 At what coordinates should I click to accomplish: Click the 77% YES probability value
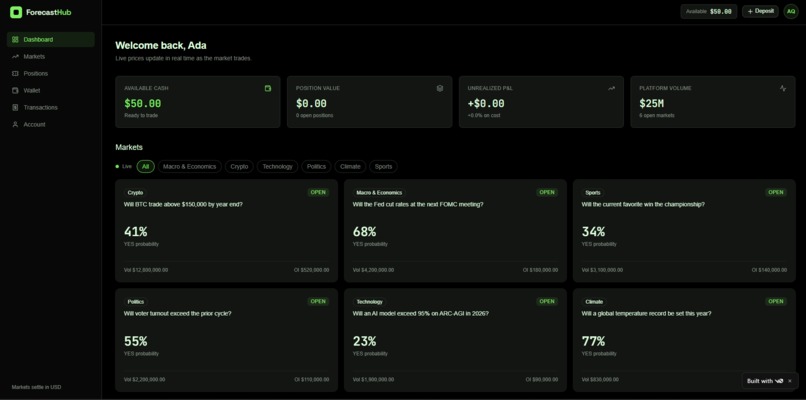click(x=593, y=341)
